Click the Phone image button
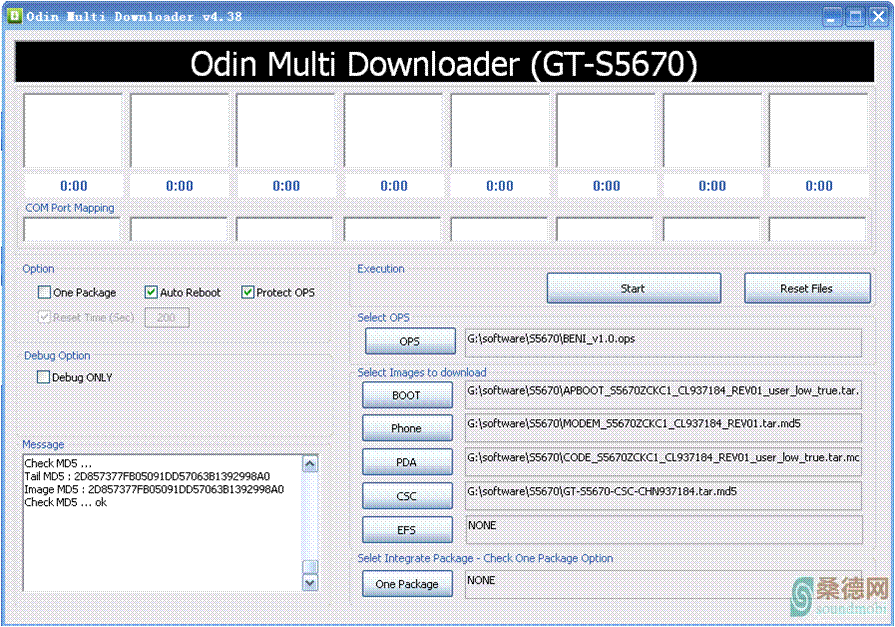Image resolution: width=895 pixels, height=627 pixels. coord(407,428)
